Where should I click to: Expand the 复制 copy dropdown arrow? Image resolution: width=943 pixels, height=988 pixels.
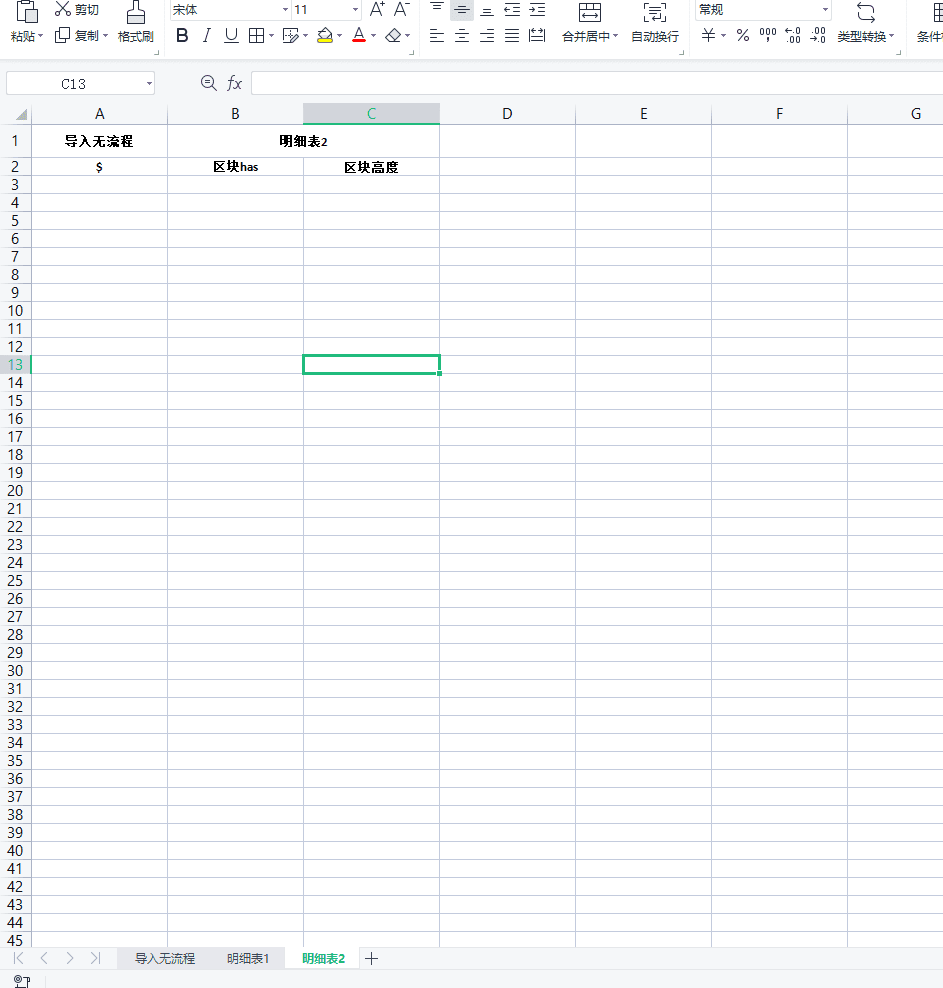tap(105, 36)
